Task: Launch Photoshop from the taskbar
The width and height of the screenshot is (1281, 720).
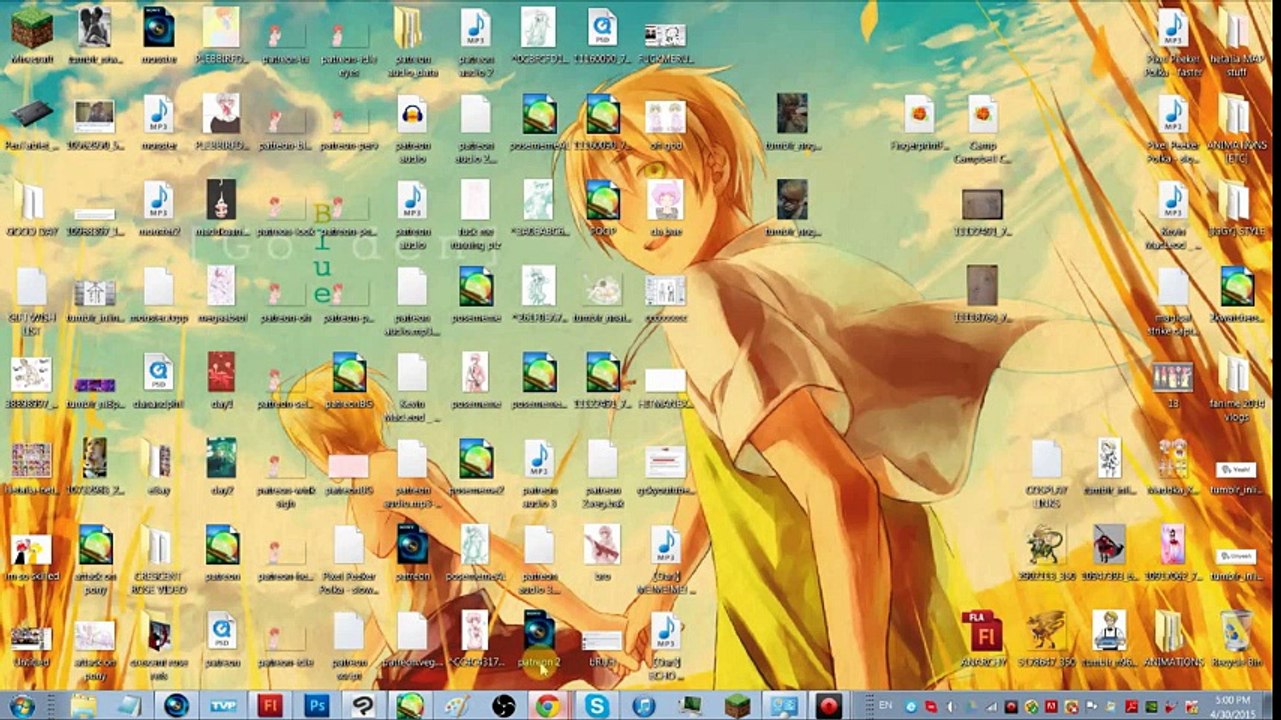Action: (x=316, y=706)
